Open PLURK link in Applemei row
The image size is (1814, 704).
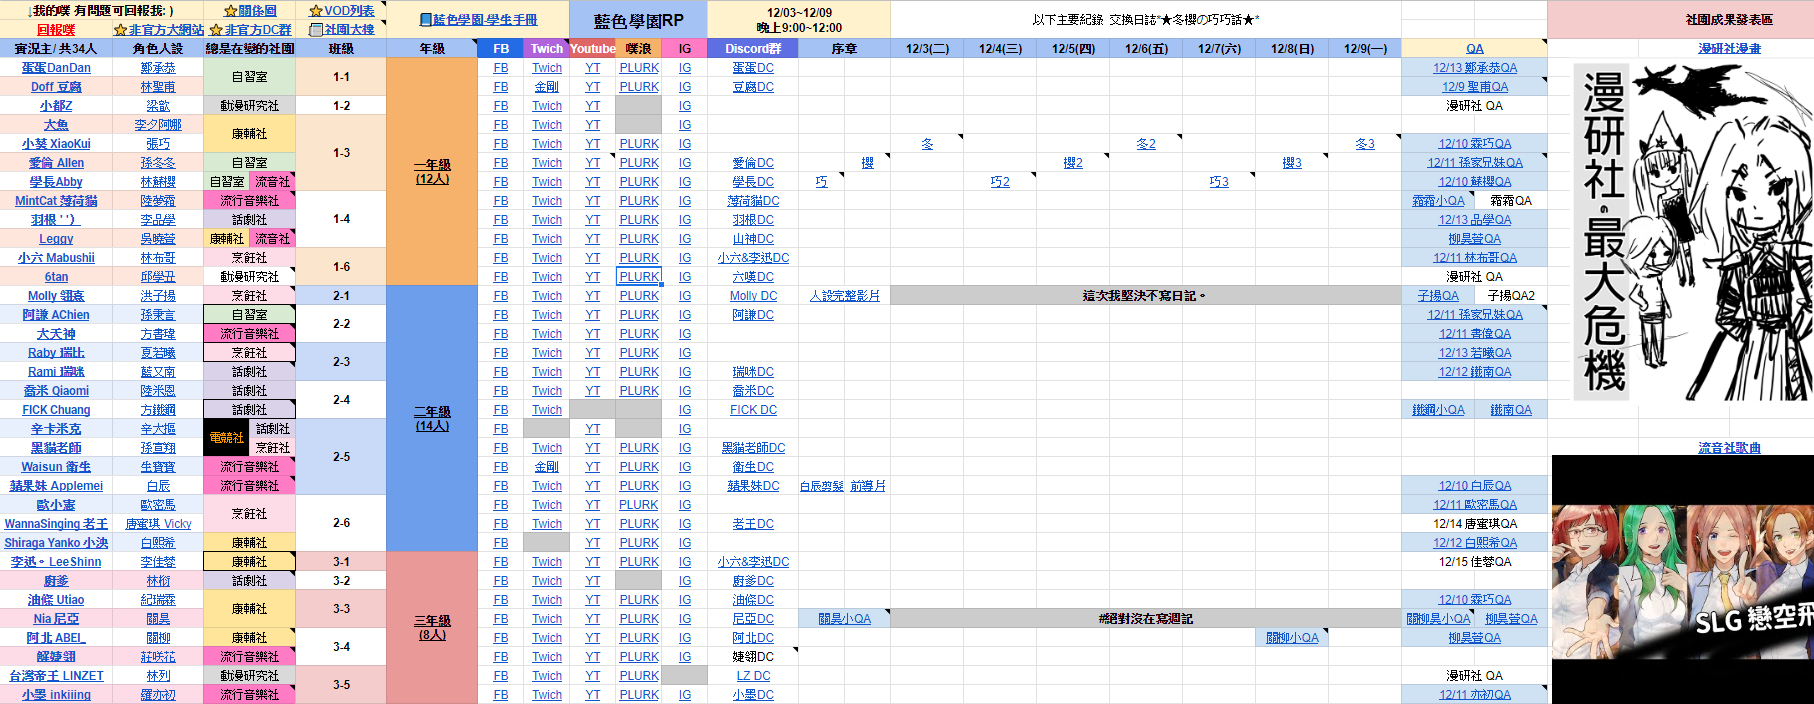[x=639, y=486]
